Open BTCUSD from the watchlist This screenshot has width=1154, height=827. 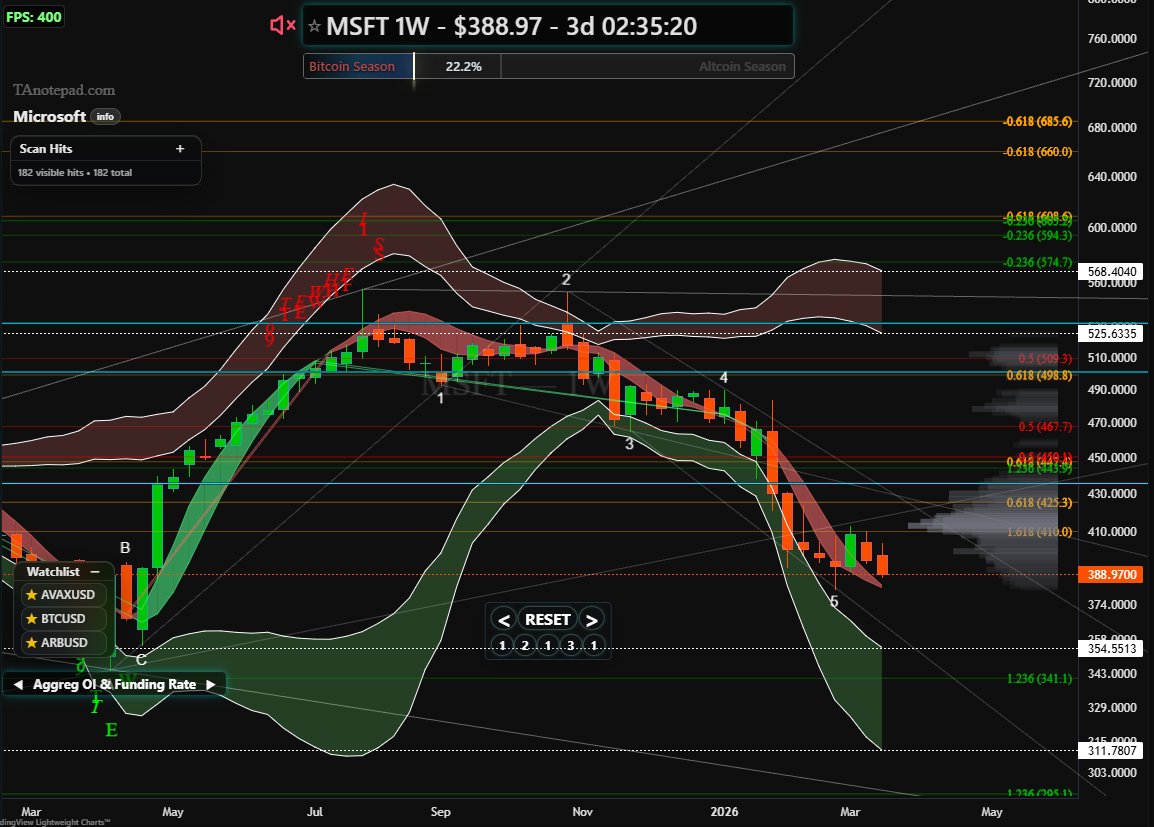[x=63, y=619]
